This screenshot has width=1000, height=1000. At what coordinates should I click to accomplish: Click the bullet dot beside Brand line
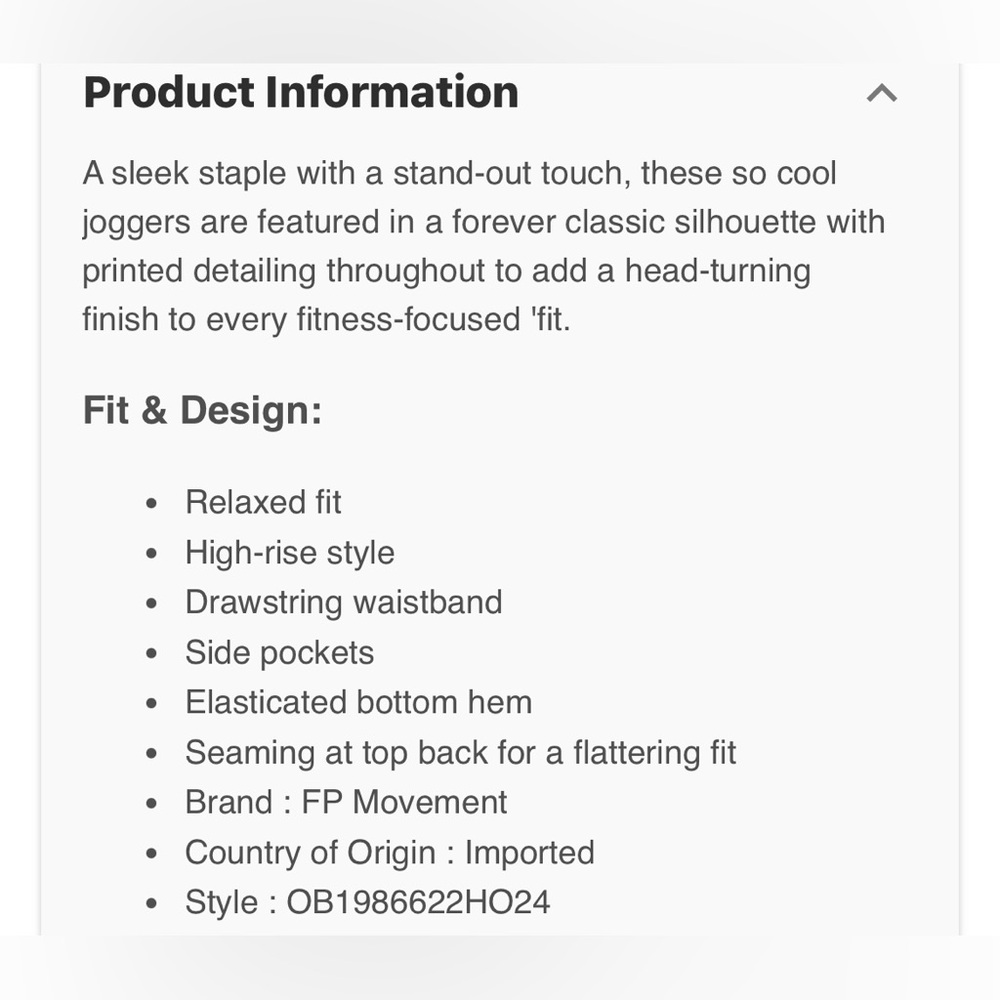tap(151, 804)
